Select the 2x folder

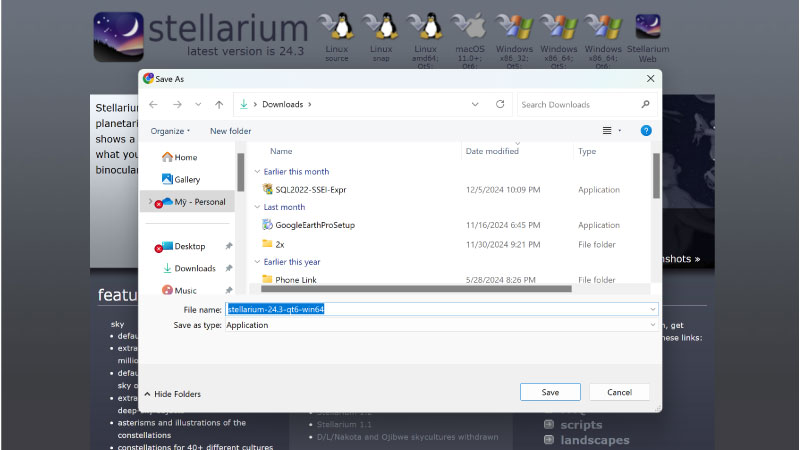280,244
